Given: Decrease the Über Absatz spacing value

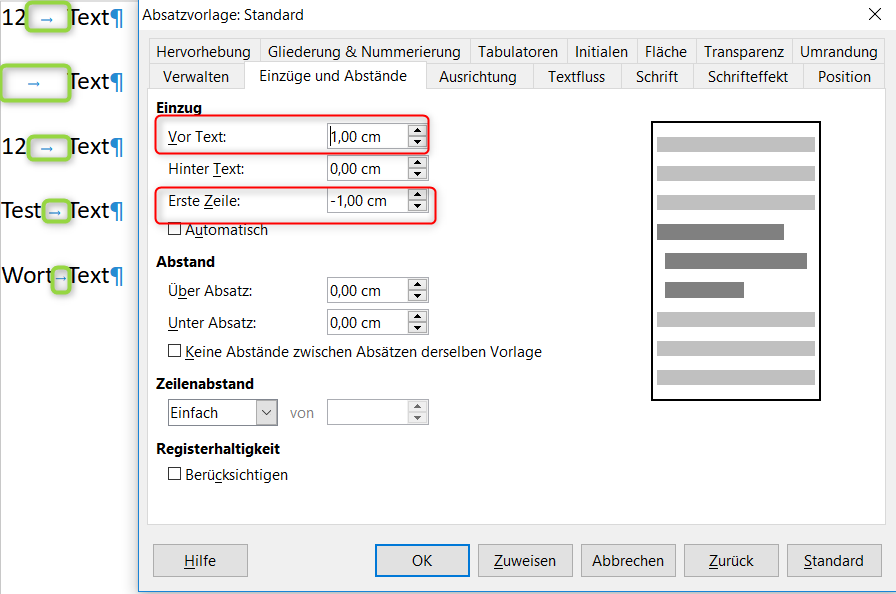Looking at the screenshot, I should tap(417, 297).
